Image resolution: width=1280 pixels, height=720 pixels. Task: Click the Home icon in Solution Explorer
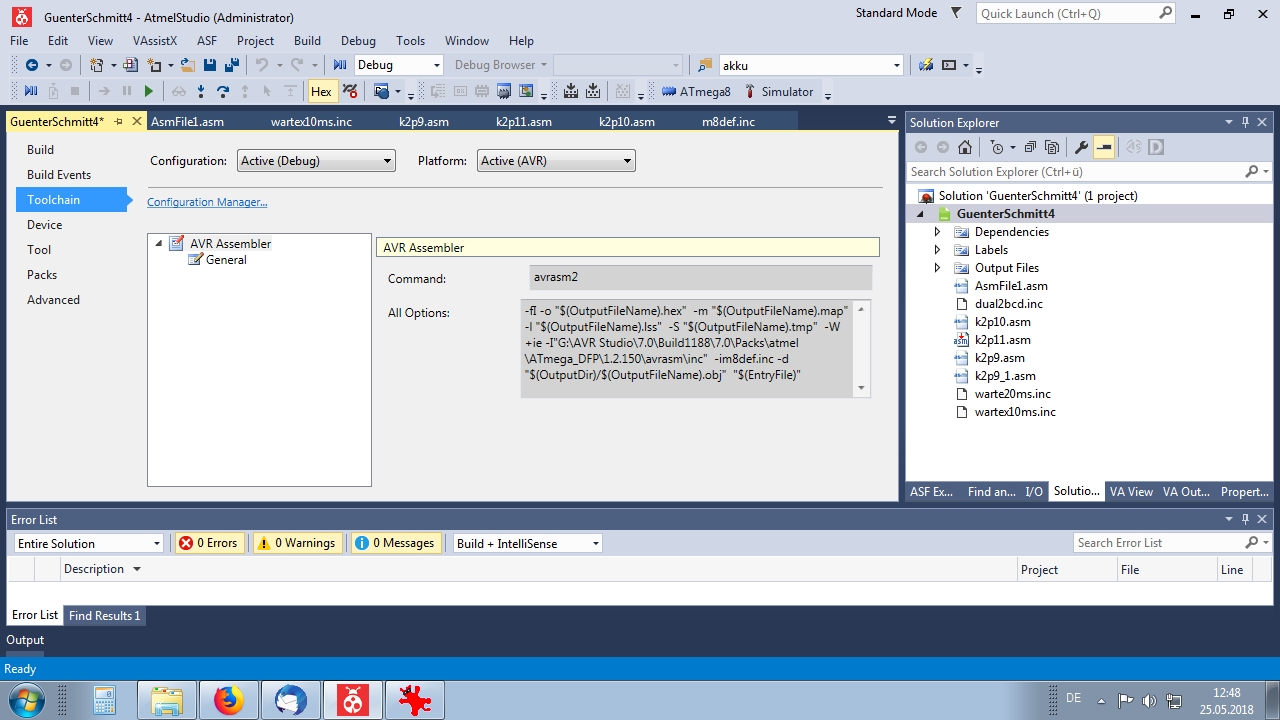964,147
